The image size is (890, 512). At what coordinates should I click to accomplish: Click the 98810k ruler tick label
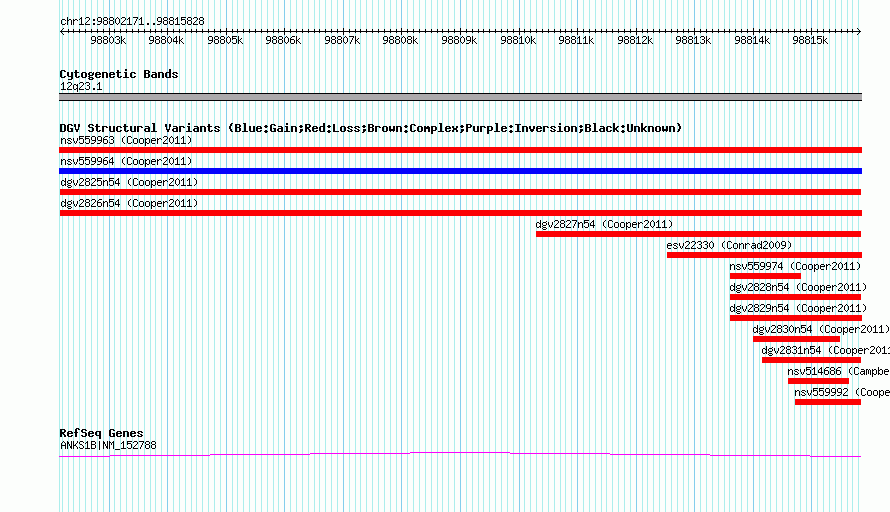point(518,40)
